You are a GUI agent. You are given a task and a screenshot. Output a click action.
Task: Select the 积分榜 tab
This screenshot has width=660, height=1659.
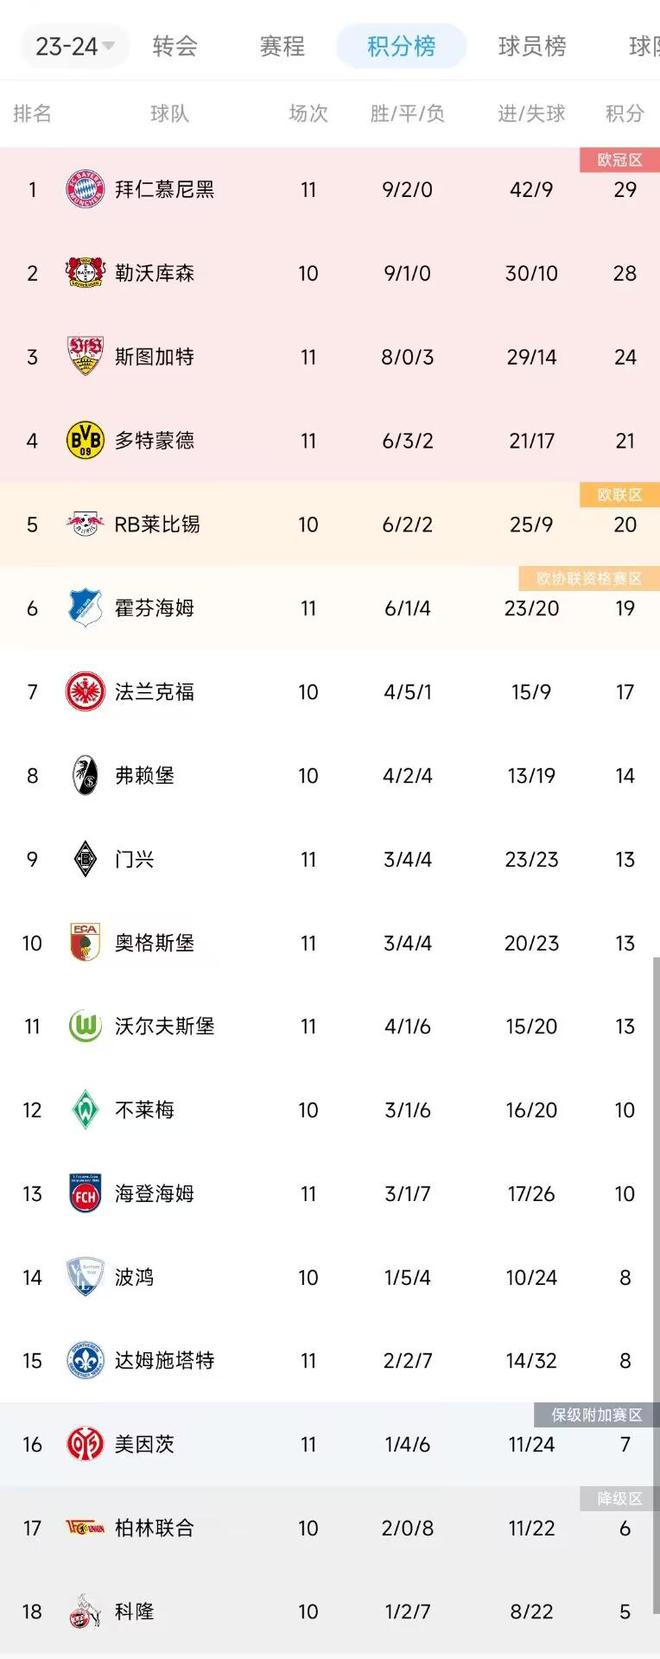coord(401,46)
